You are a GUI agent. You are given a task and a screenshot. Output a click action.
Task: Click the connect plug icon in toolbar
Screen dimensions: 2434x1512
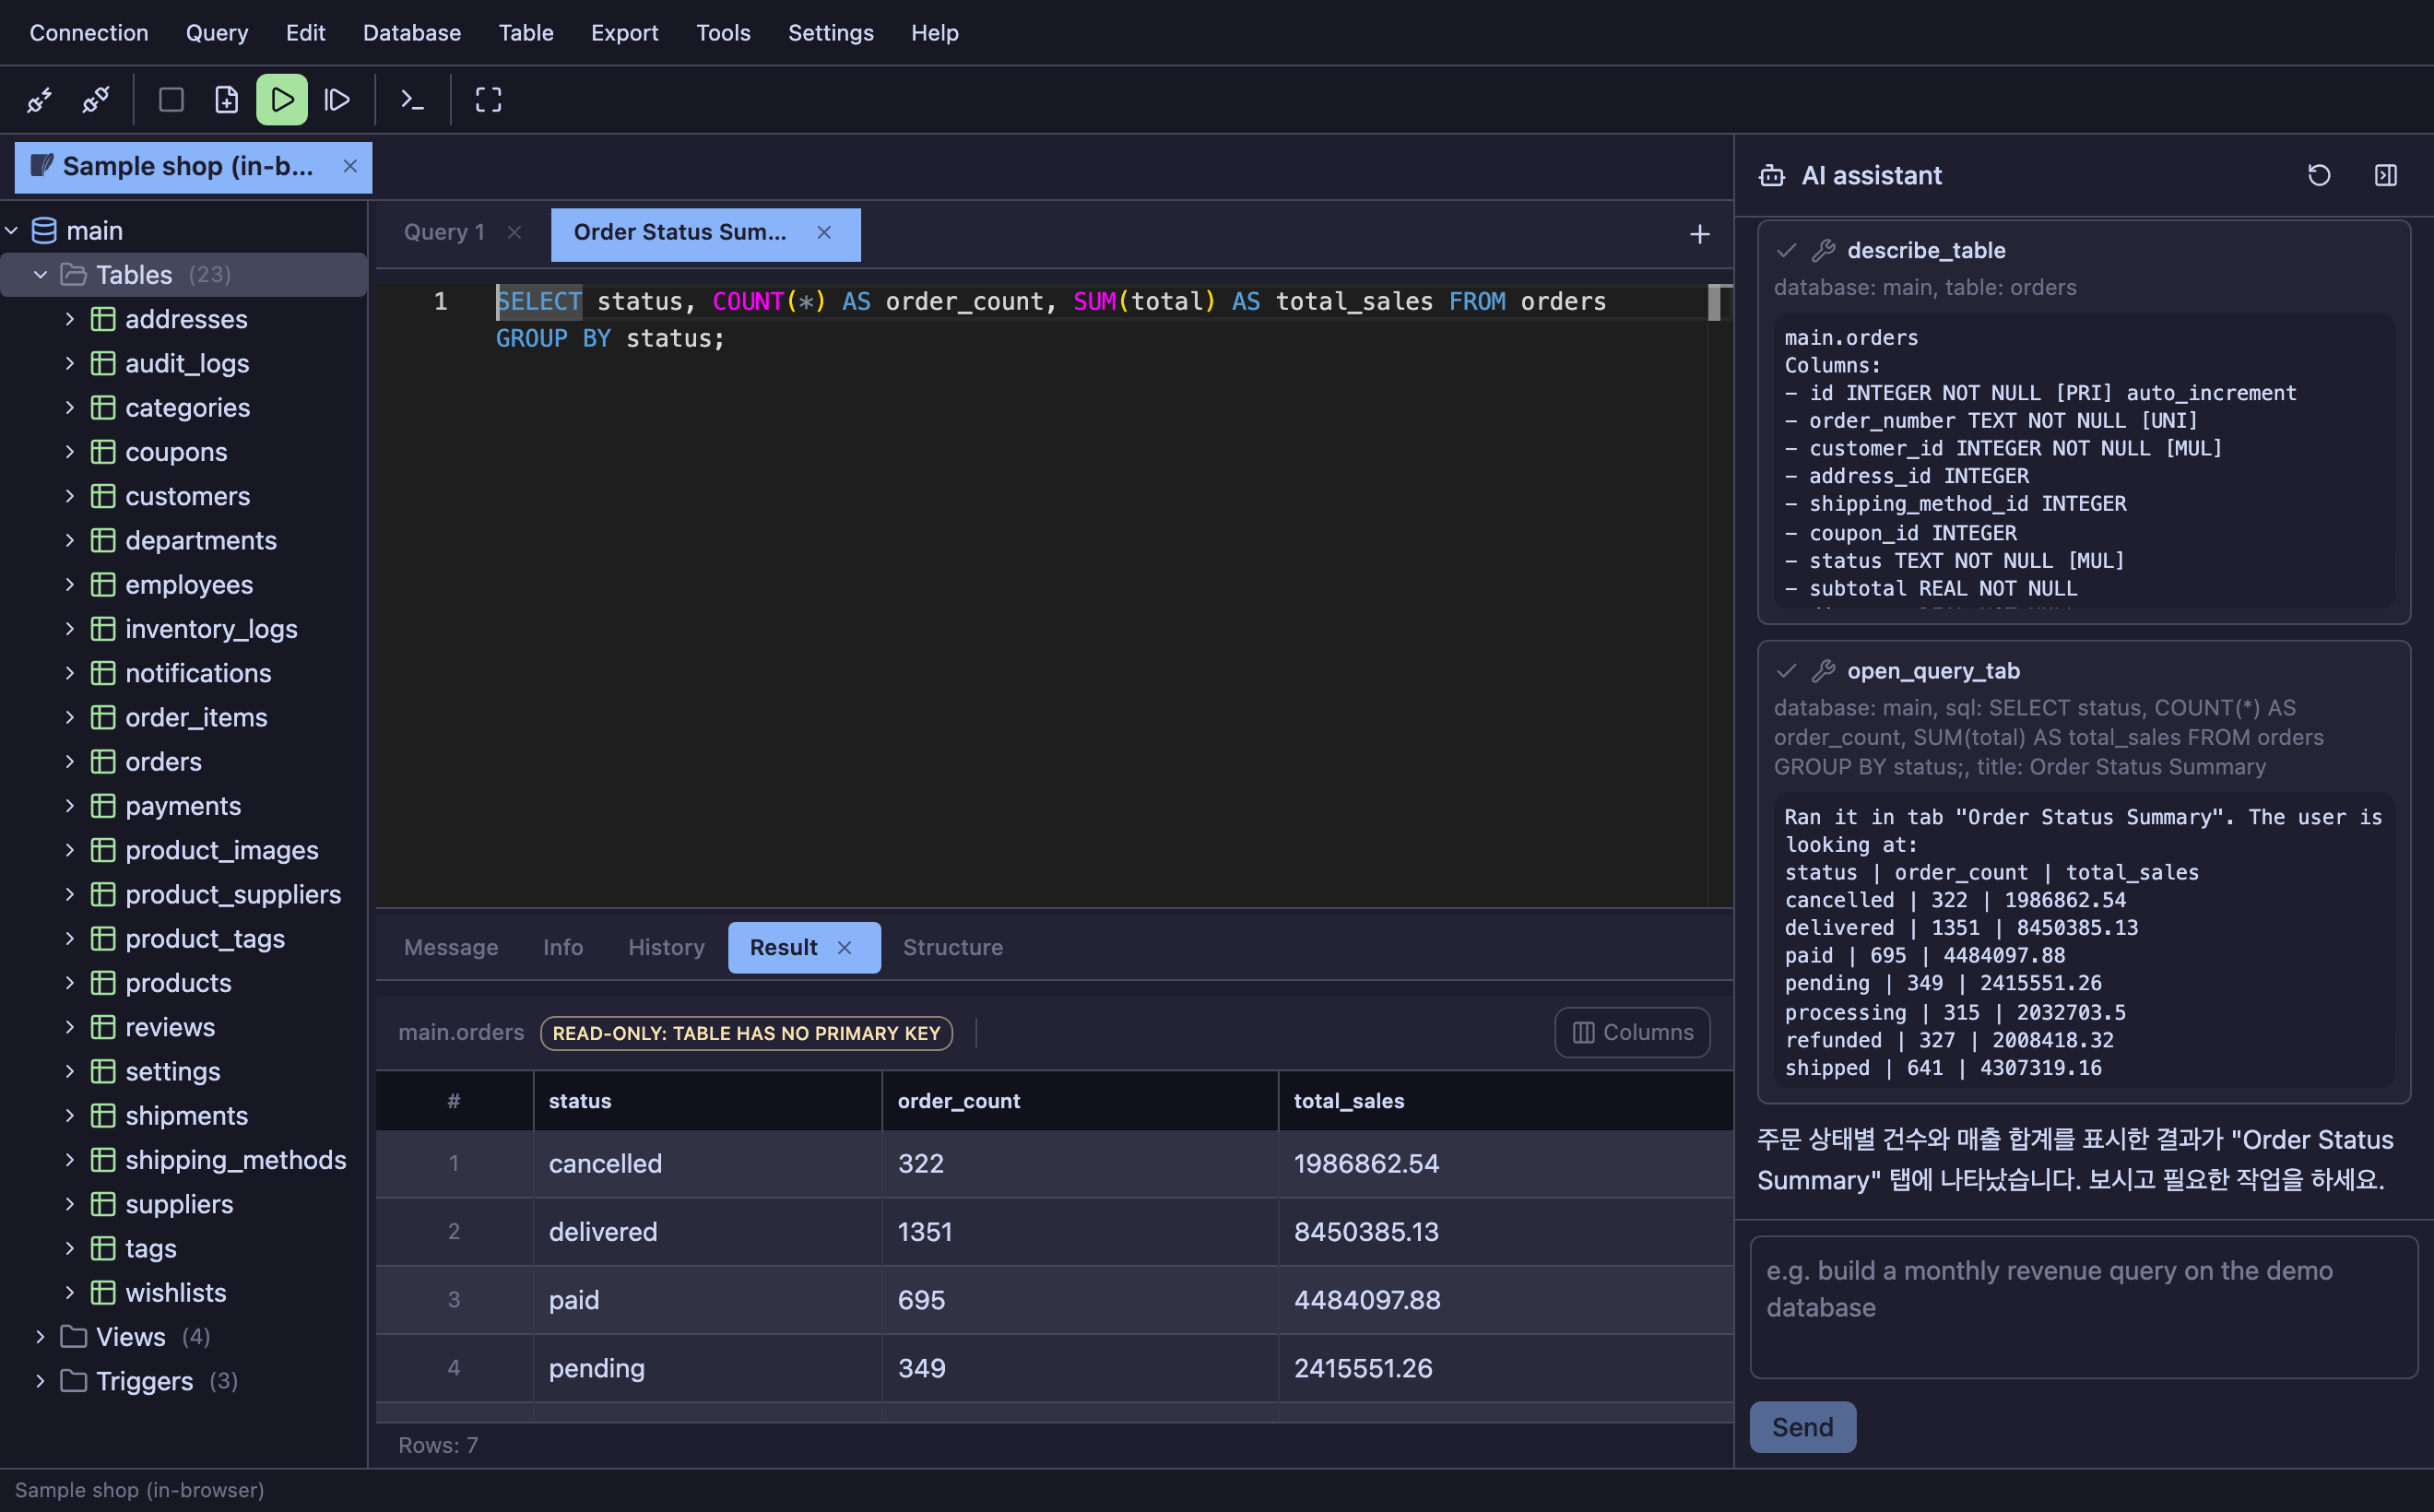coord(40,100)
